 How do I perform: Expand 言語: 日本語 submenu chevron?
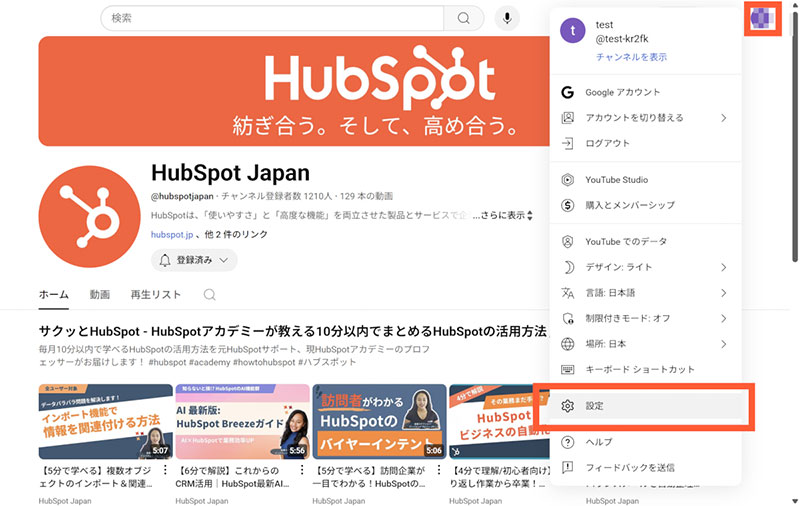tap(723, 293)
